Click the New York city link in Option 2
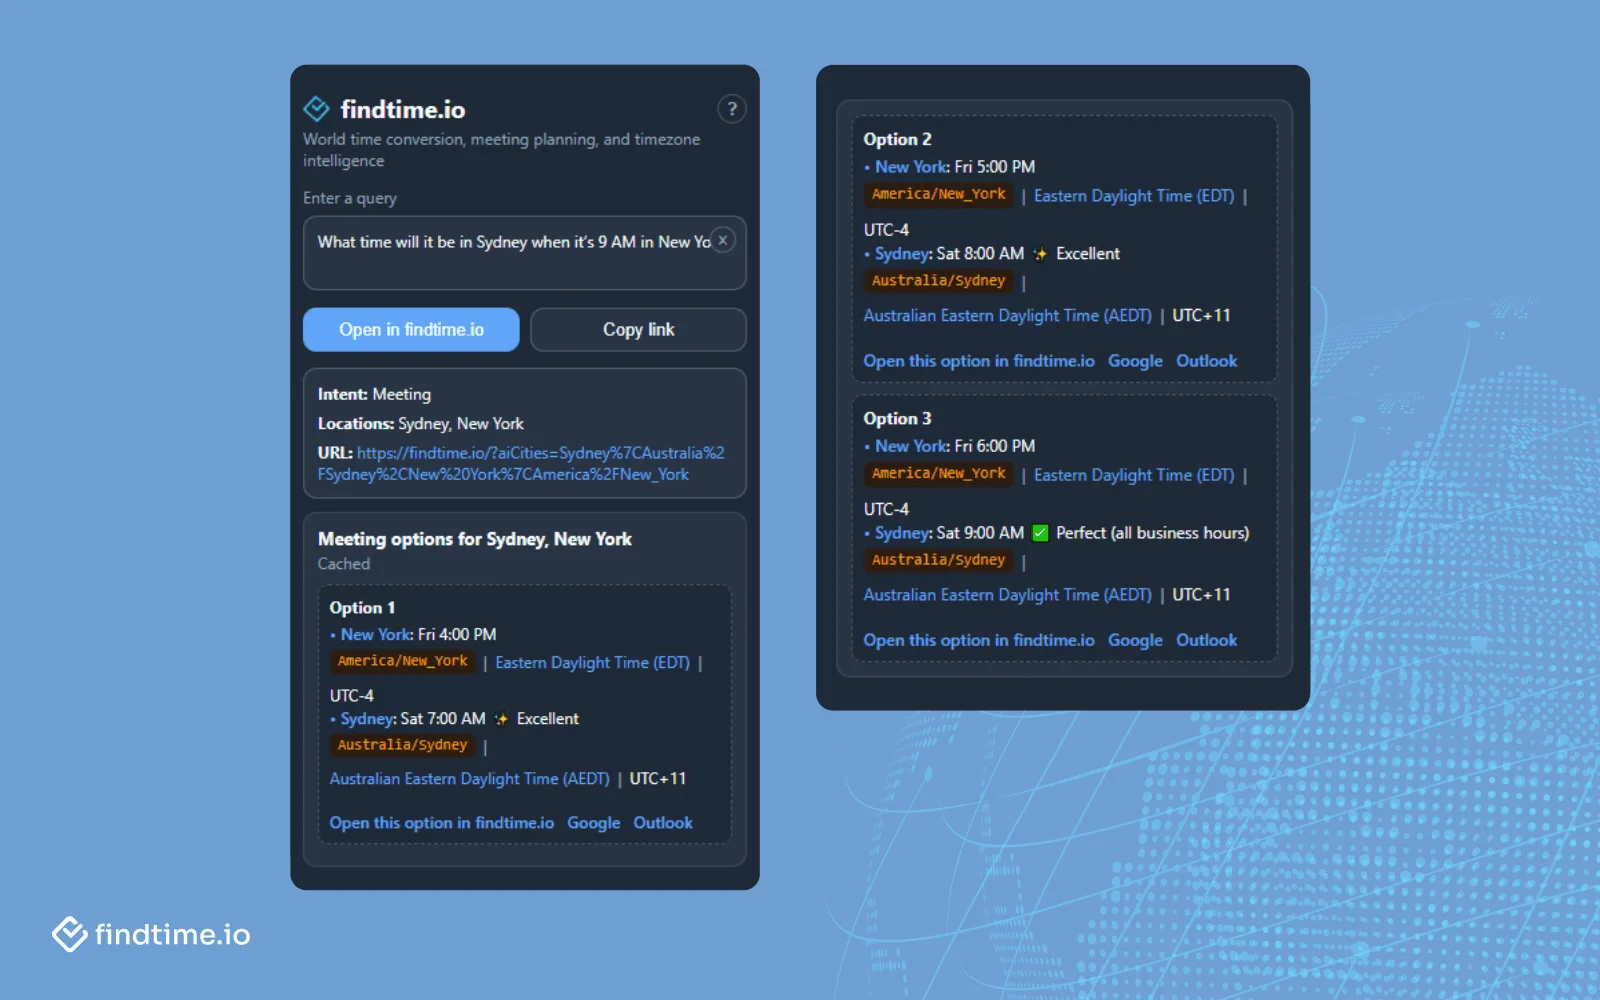The height and width of the screenshot is (1000, 1600). (x=908, y=166)
